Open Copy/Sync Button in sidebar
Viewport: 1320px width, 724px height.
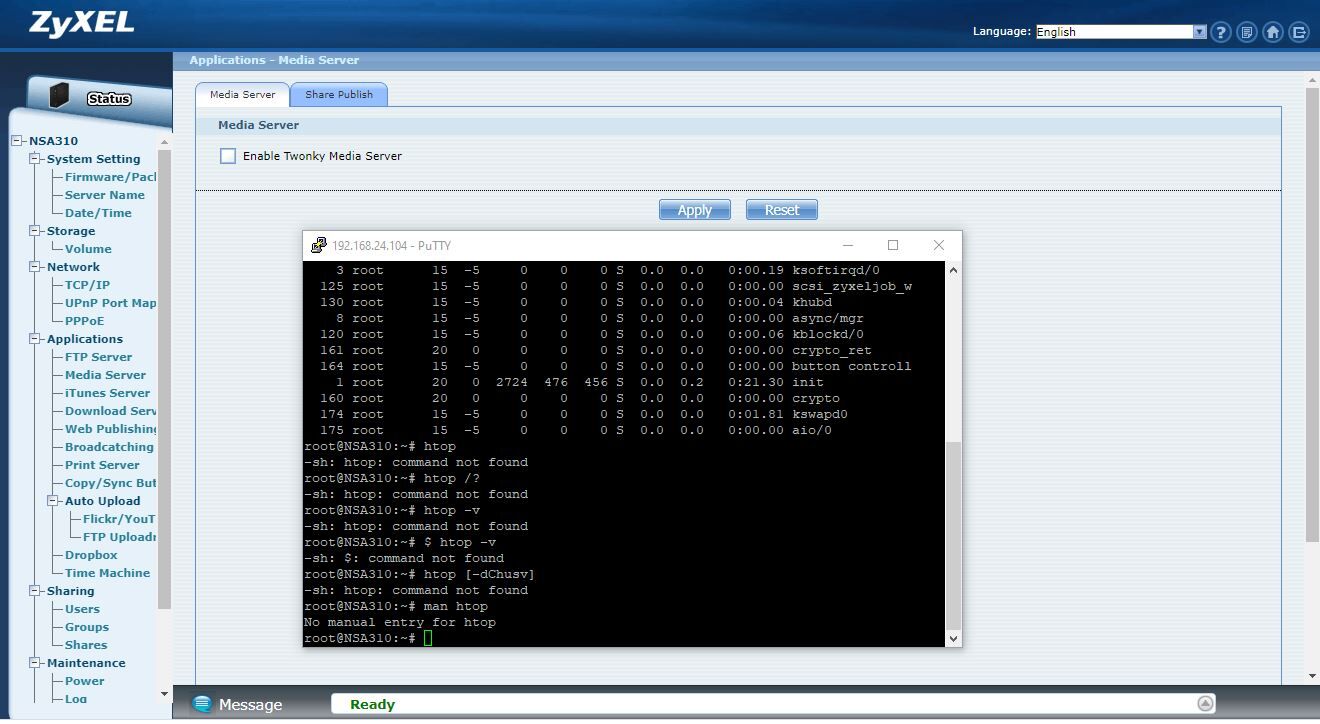tap(111, 483)
